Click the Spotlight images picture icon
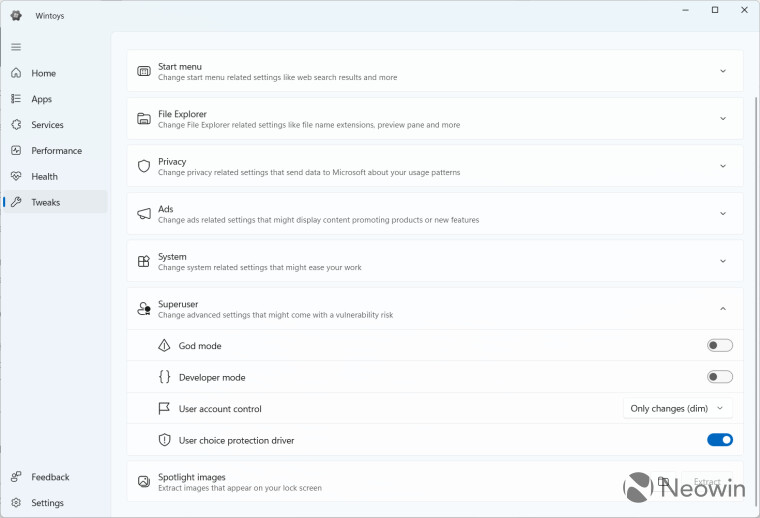 144,482
